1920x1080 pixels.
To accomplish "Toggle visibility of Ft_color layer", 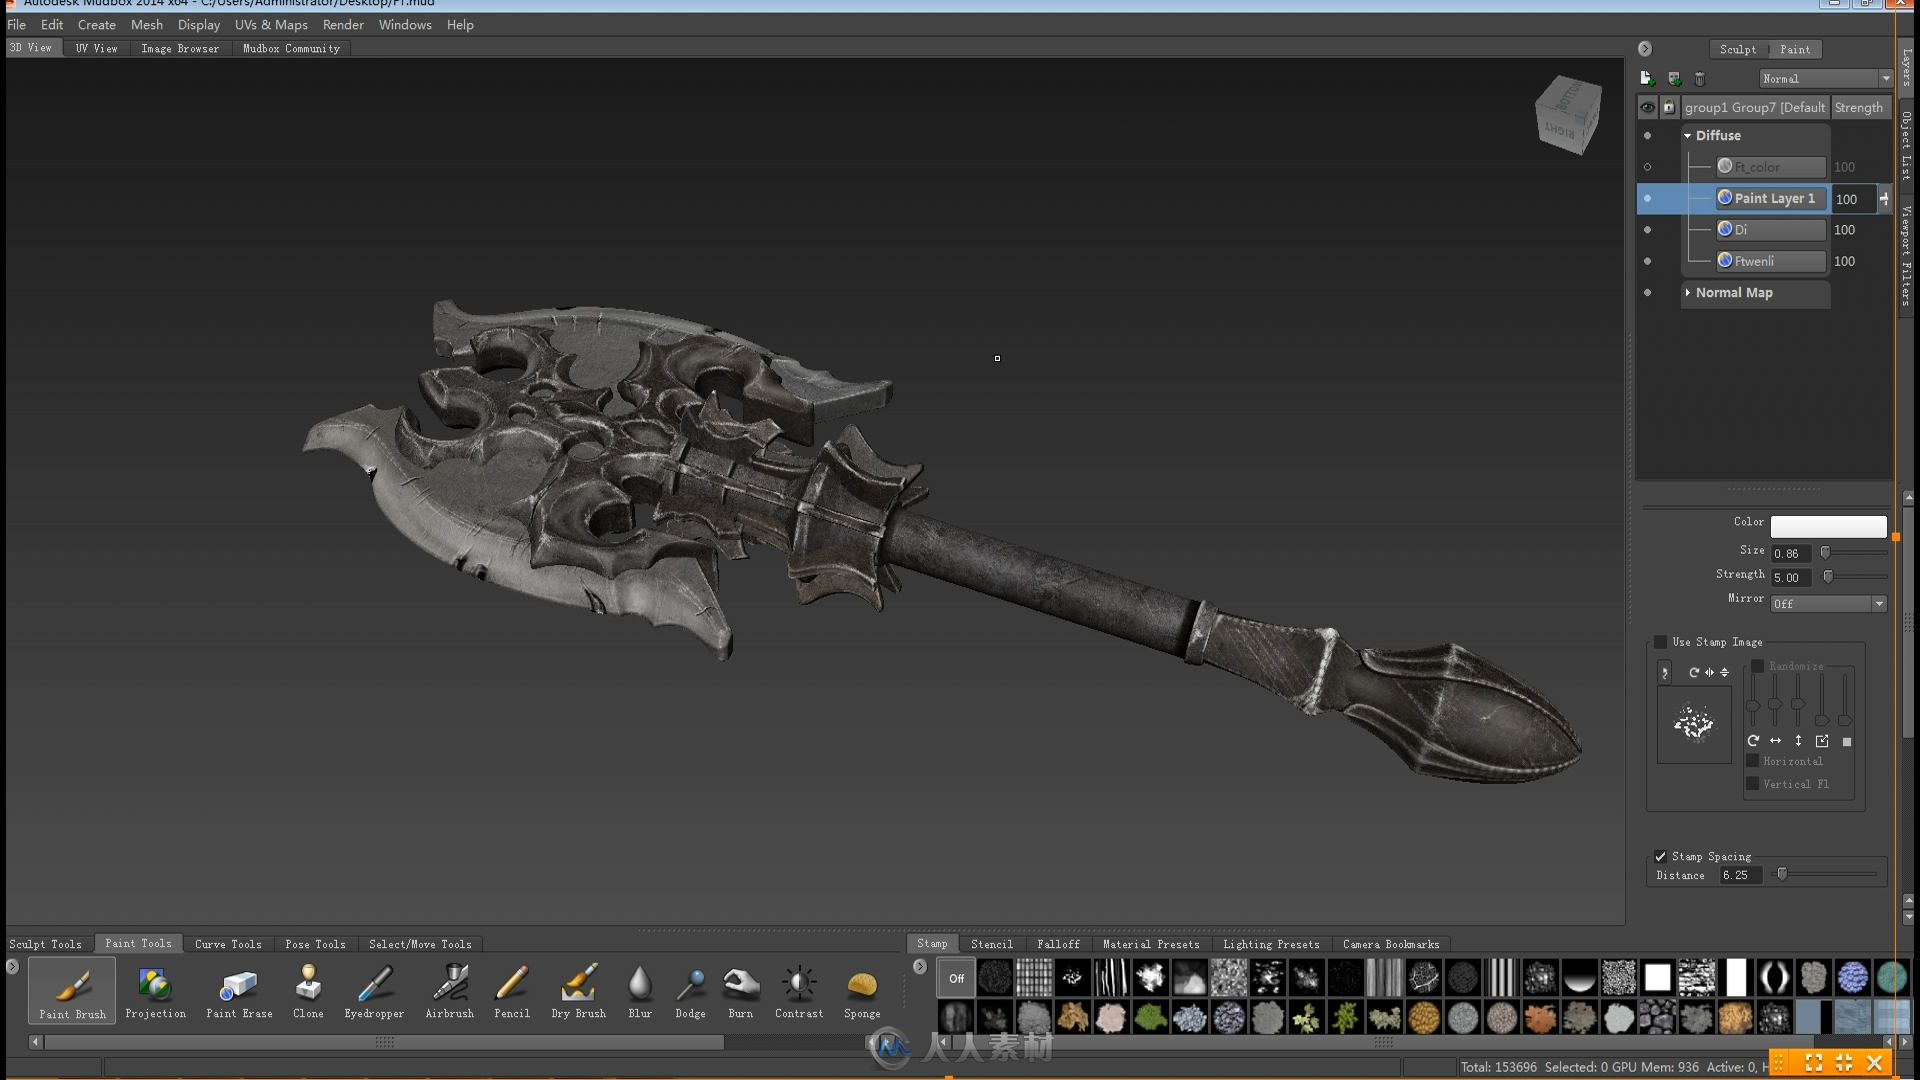I will (1647, 167).
